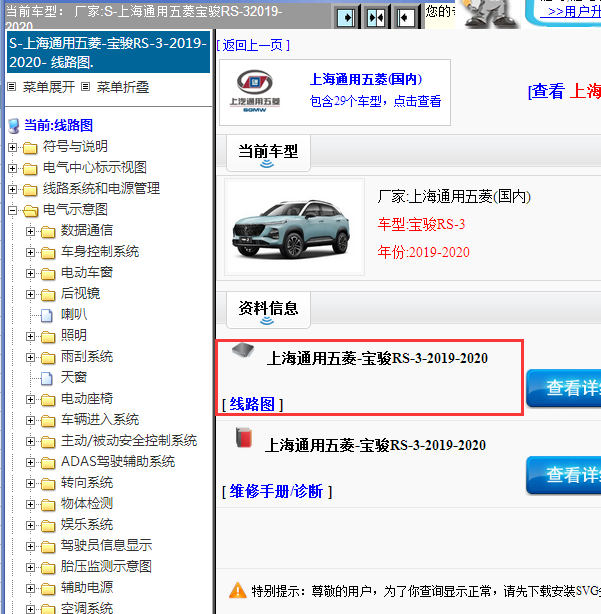Expand the 胎压监测示意图 tree node
The image size is (601, 614).
click(31, 567)
